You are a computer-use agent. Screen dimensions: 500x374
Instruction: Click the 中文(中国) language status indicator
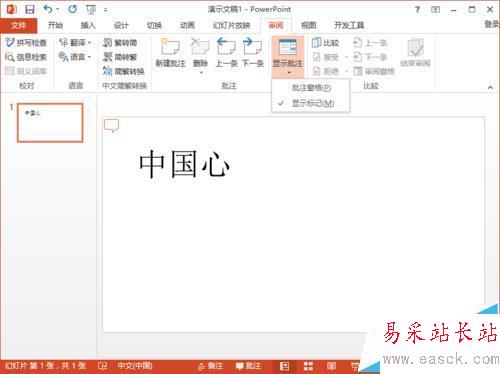pyautogui.click(x=135, y=366)
